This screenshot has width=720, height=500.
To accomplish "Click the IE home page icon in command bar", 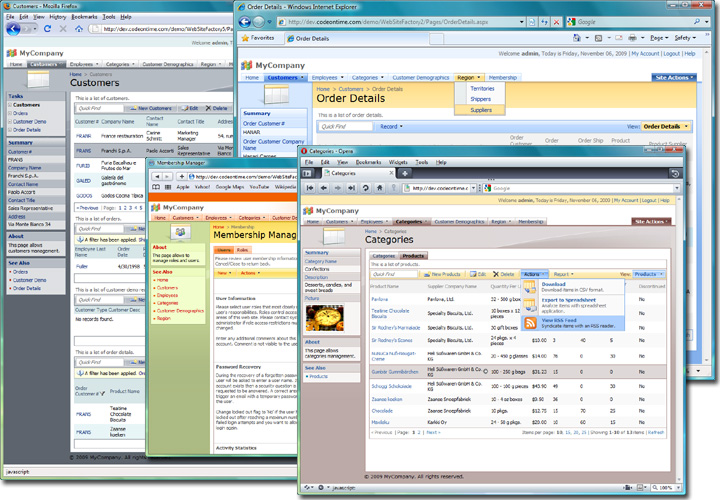I will [x=577, y=38].
